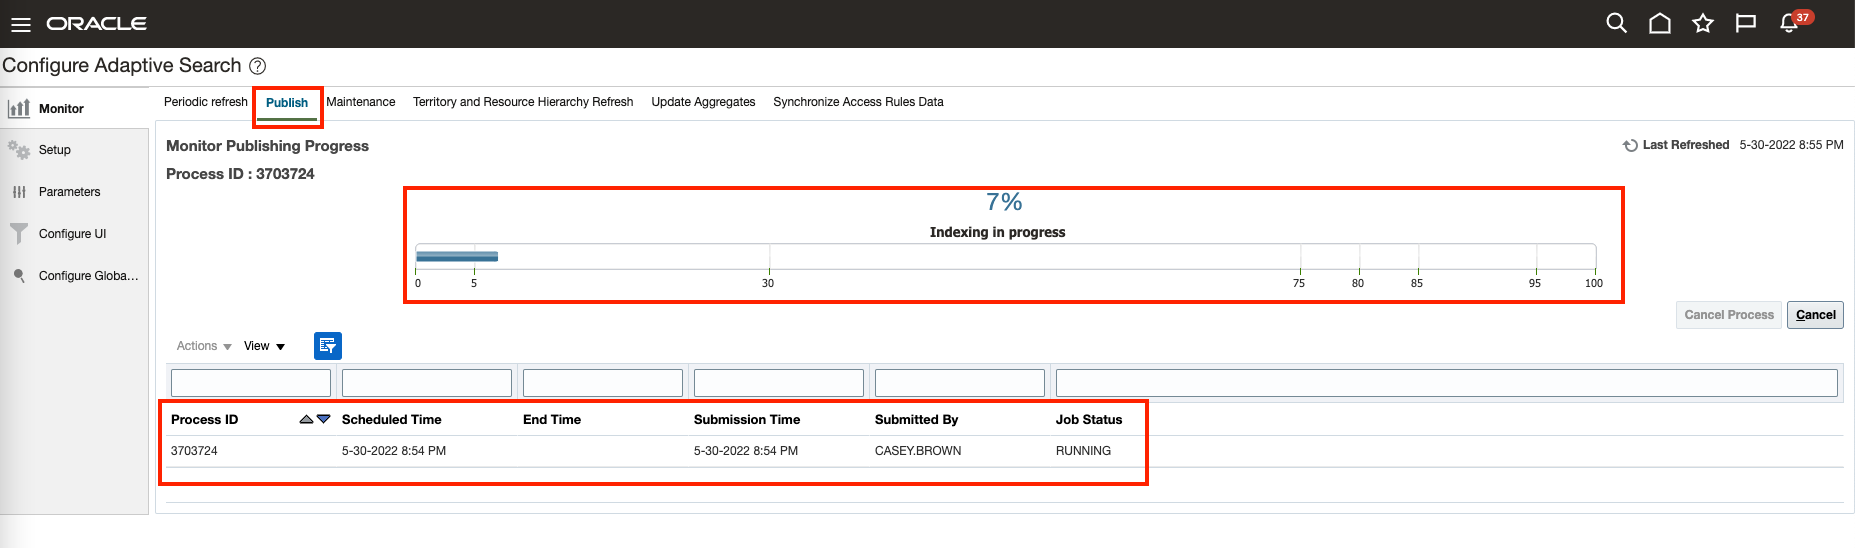This screenshot has height=548, width=1855.
Task: Click the End Time column header
Action: (x=552, y=420)
